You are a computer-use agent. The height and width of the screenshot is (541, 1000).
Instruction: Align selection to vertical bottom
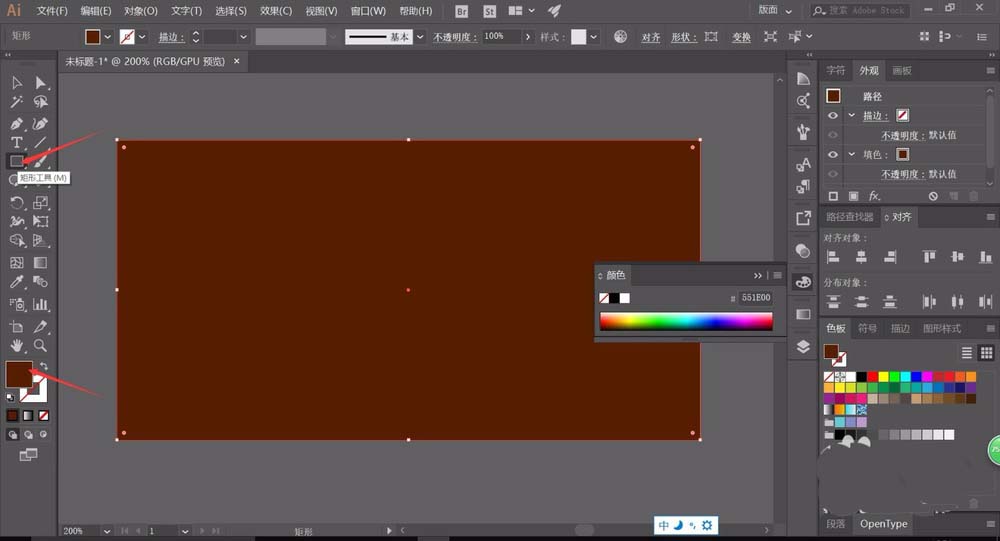985,256
